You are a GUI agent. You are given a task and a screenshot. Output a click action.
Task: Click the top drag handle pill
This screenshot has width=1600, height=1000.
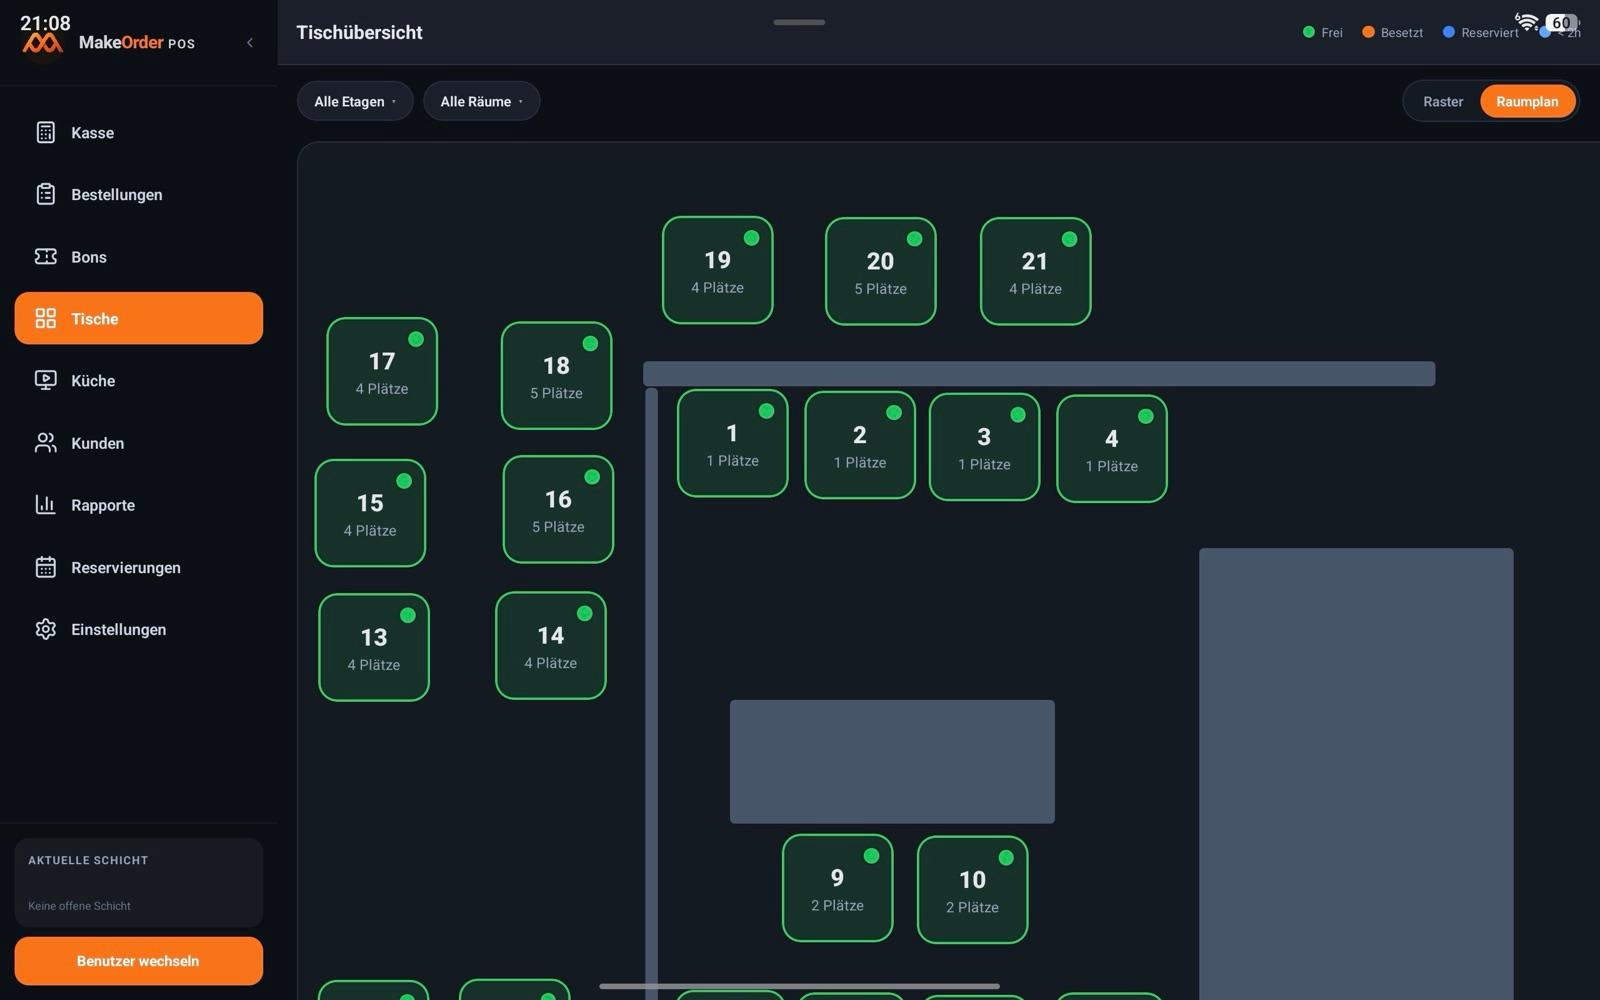coord(799,22)
